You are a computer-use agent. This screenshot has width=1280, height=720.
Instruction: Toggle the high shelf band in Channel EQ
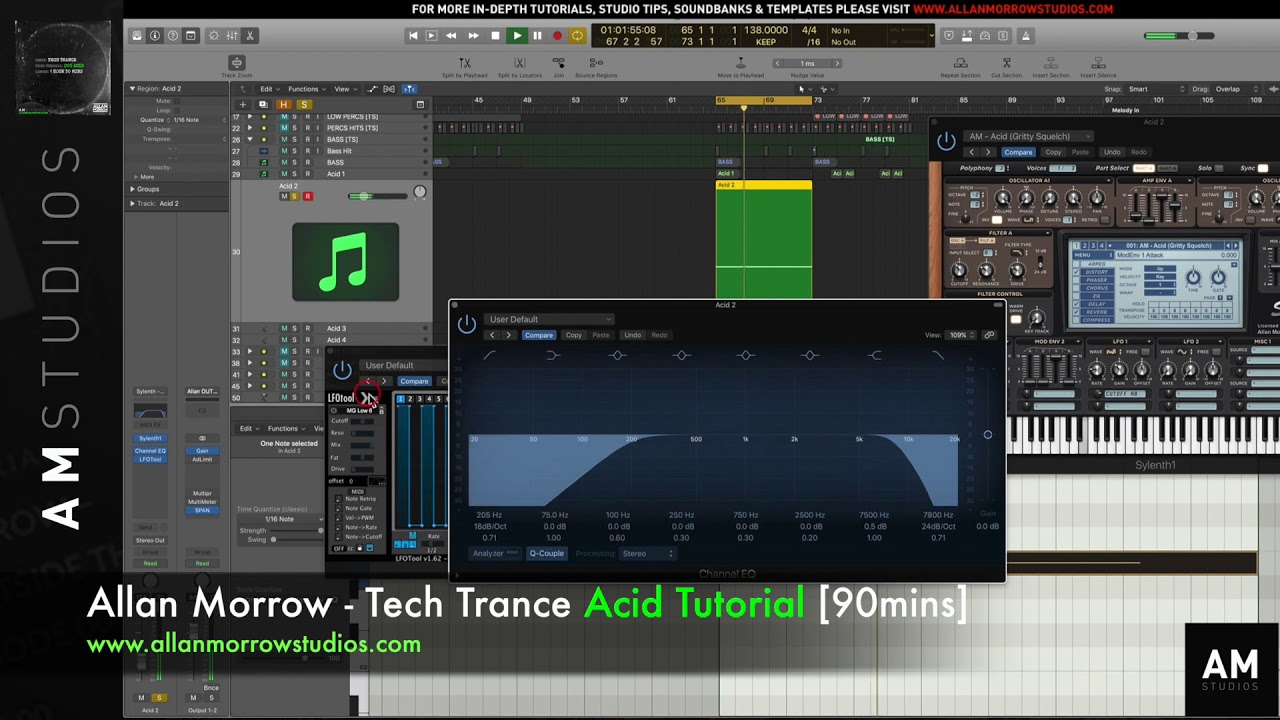point(875,355)
